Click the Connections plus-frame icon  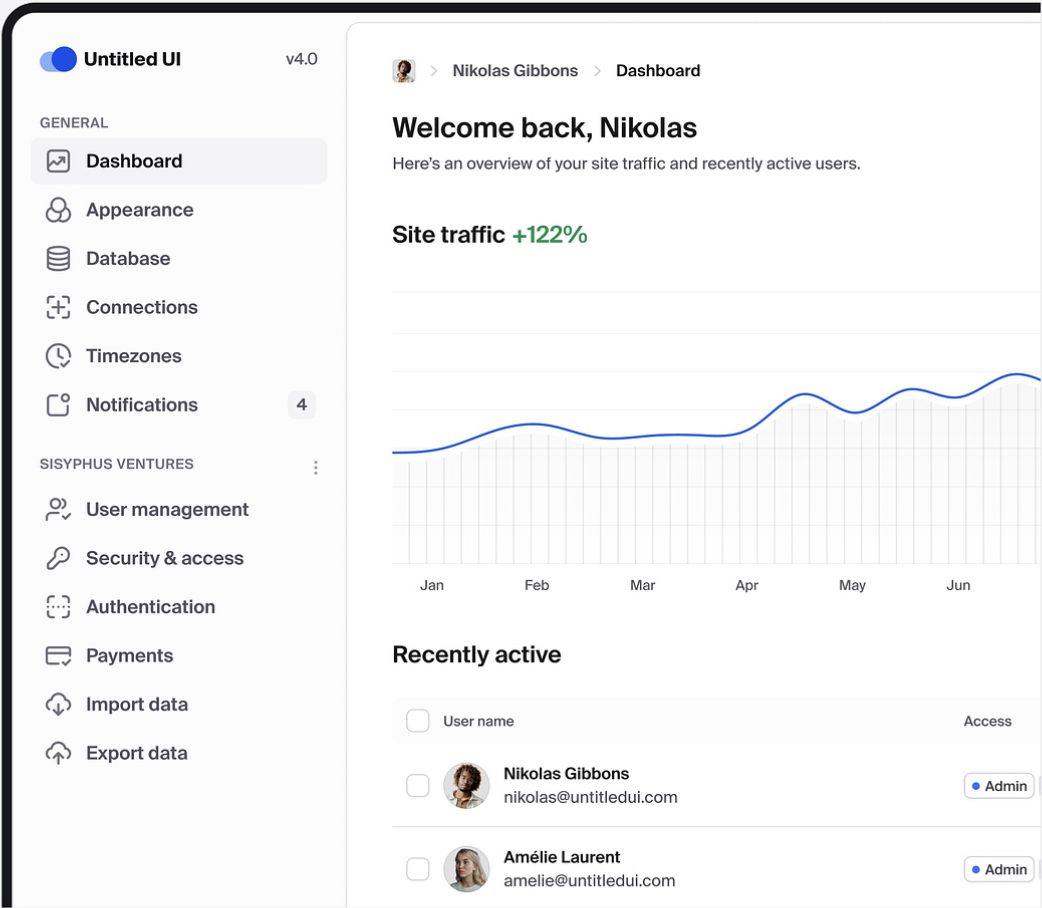pos(58,308)
